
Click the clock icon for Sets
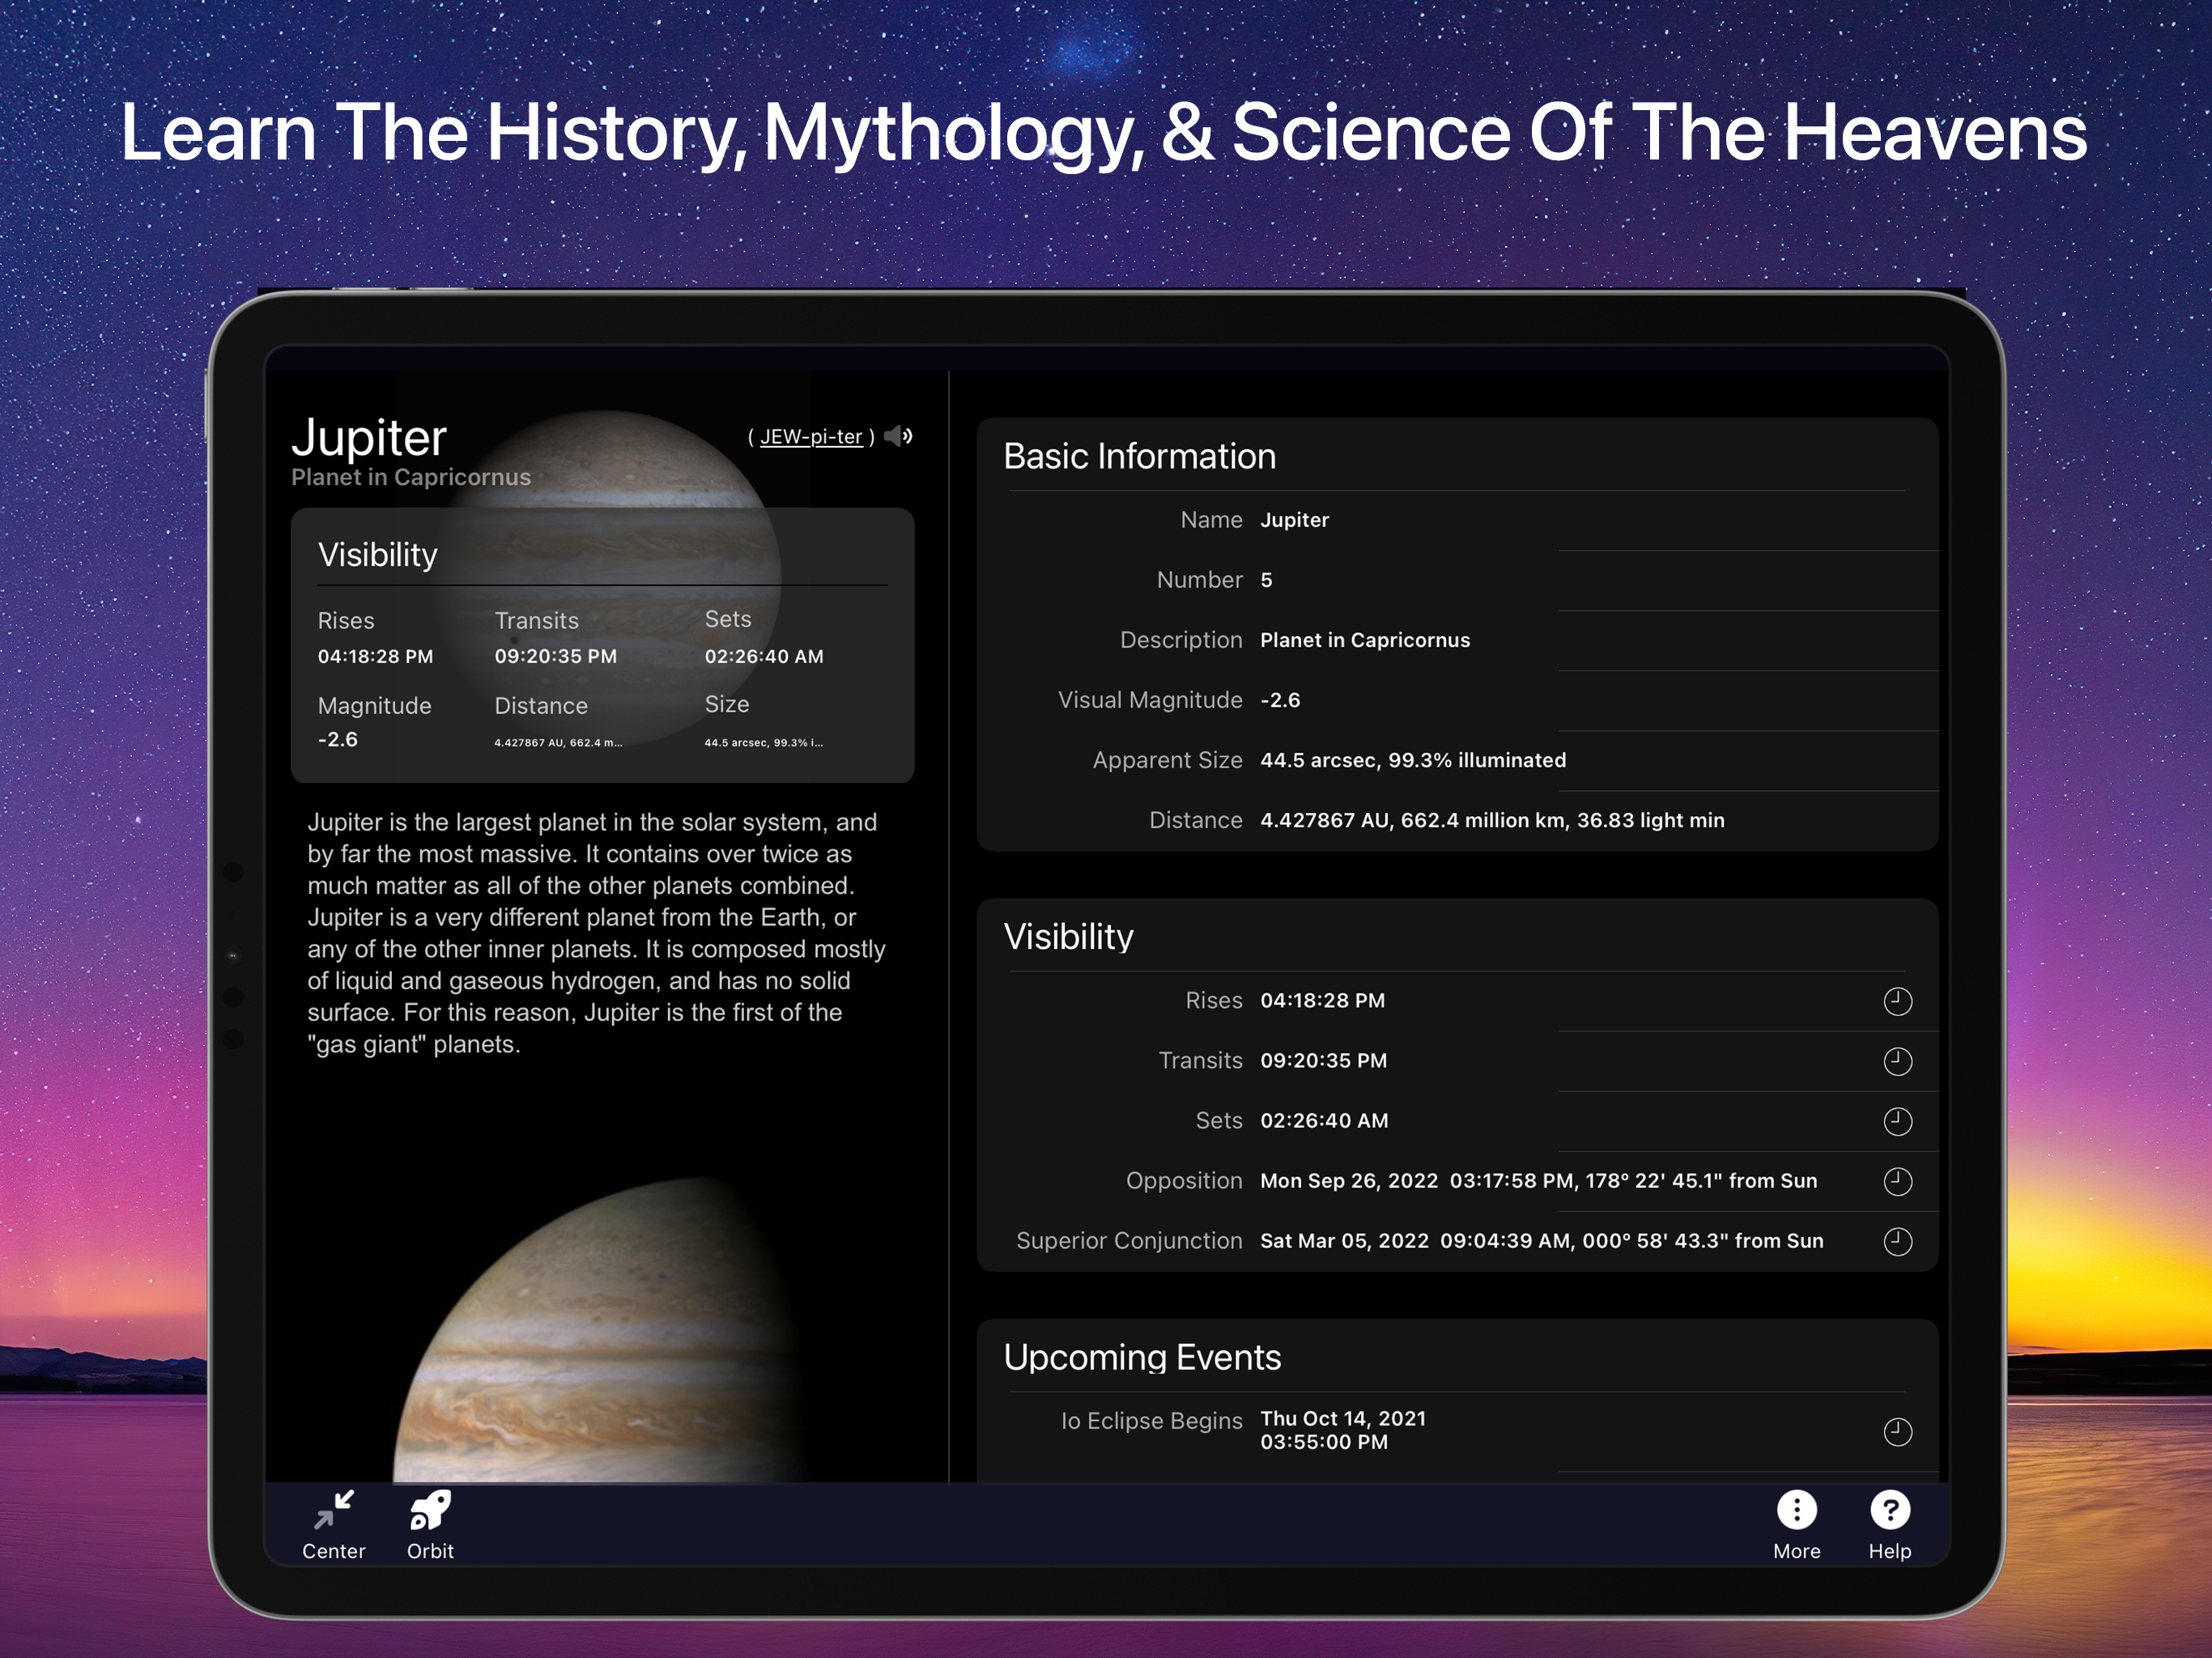(x=1897, y=1121)
